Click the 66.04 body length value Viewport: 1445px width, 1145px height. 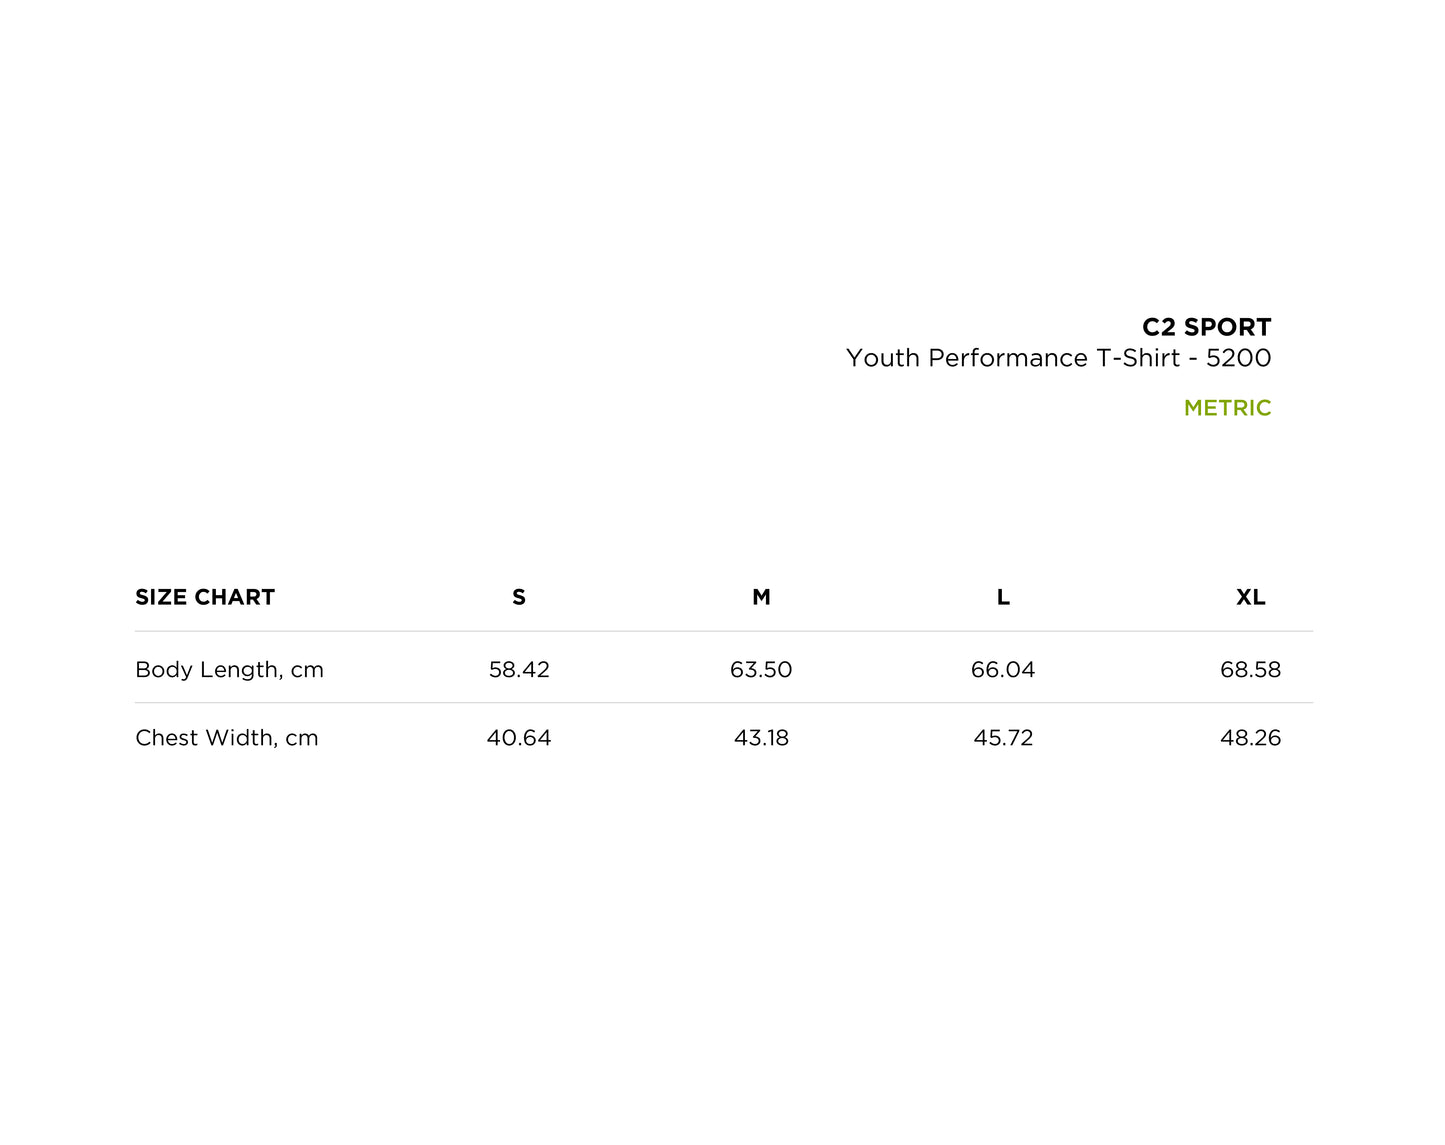1003,670
